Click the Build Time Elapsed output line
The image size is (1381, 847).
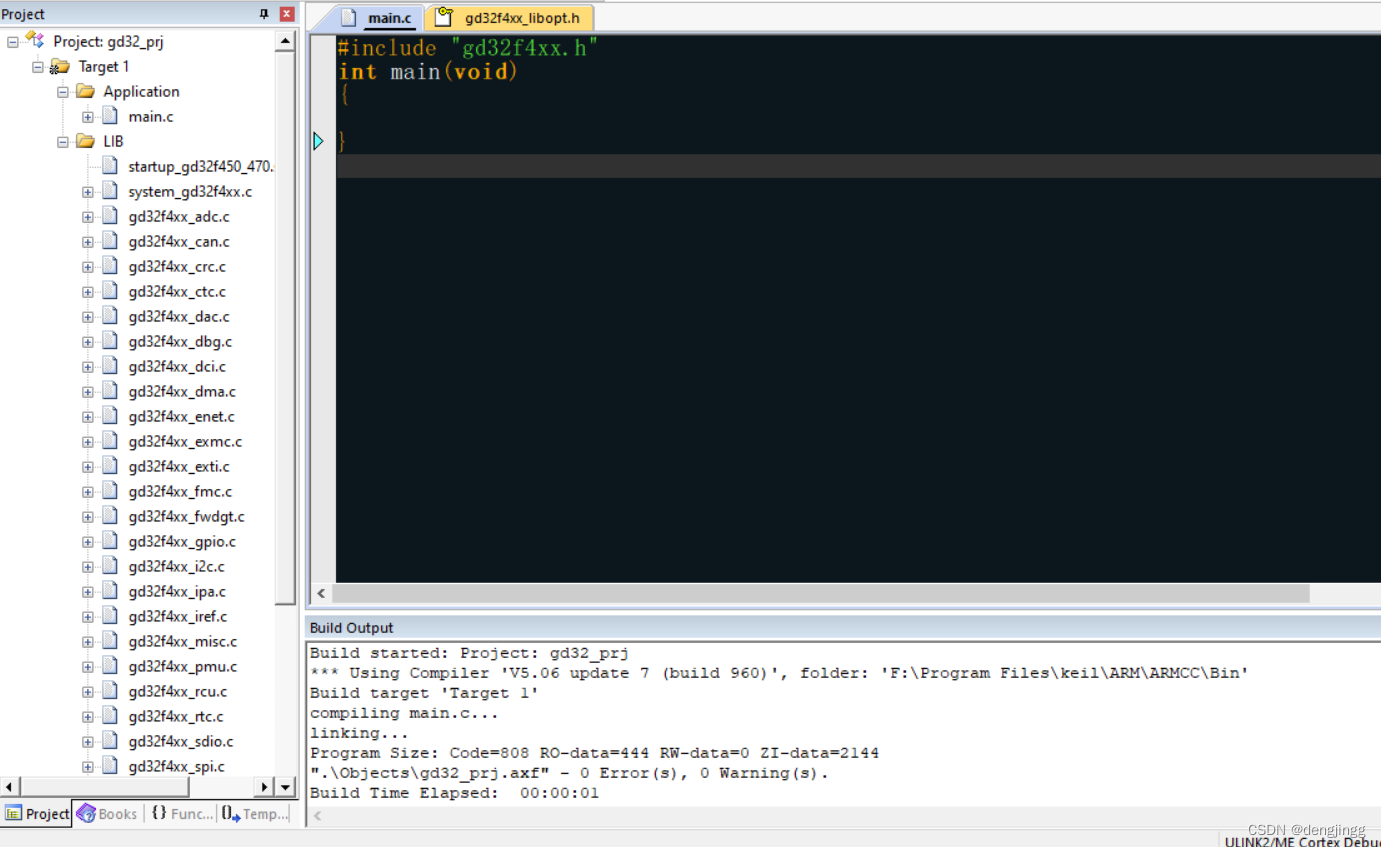click(454, 793)
